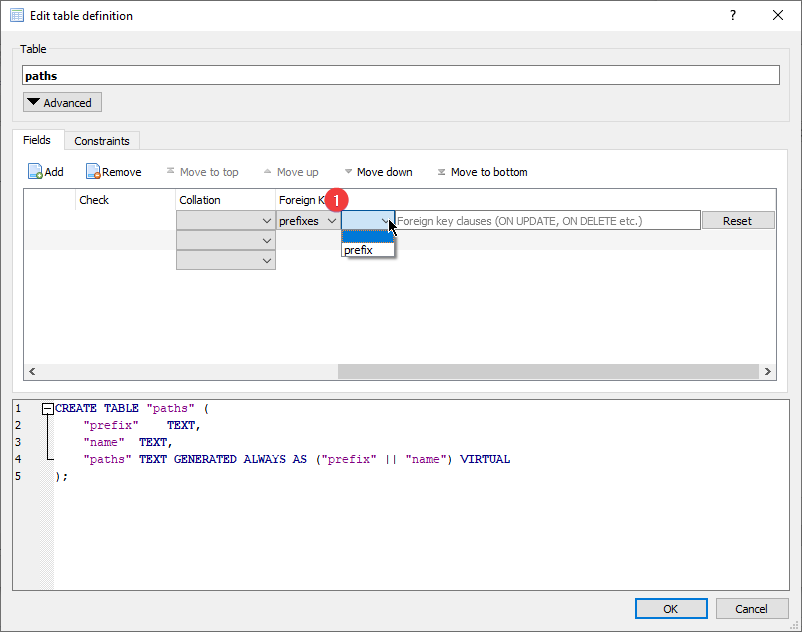Move the field to top
The width and height of the screenshot is (802, 632).
tap(203, 171)
